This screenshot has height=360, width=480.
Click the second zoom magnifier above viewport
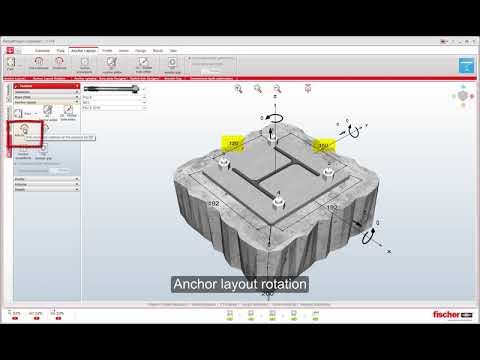pos(258,89)
